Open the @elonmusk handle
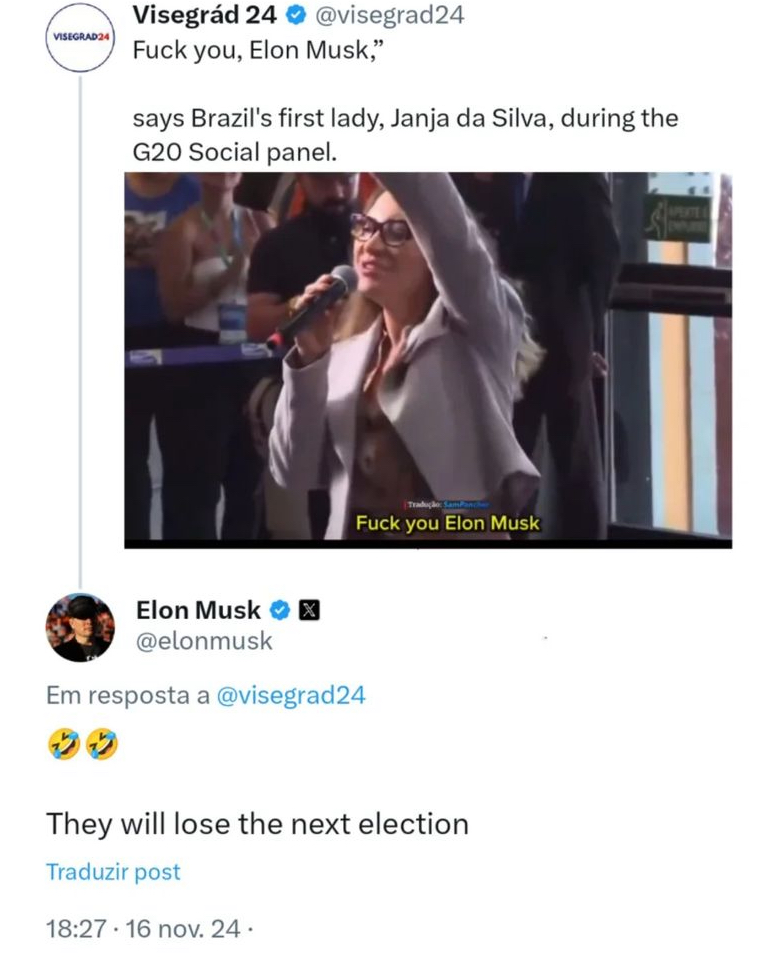This screenshot has width=776, height=958. click(x=204, y=641)
